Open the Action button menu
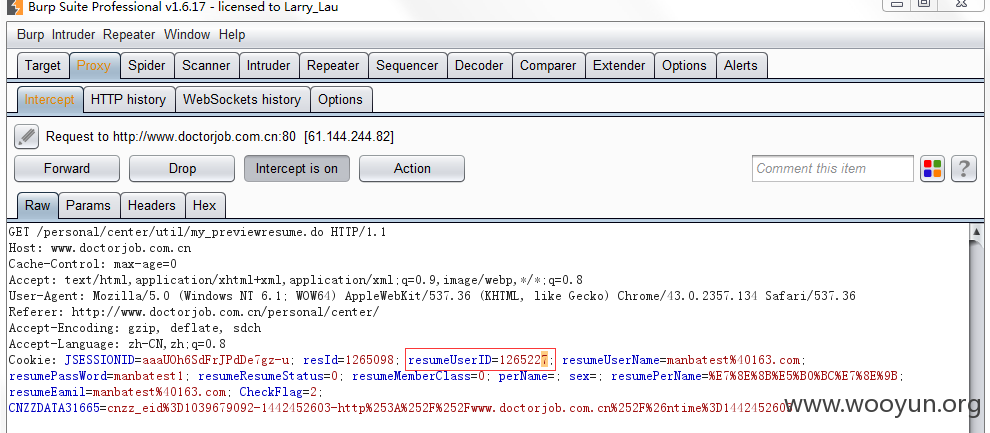 pyautogui.click(x=412, y=169)
